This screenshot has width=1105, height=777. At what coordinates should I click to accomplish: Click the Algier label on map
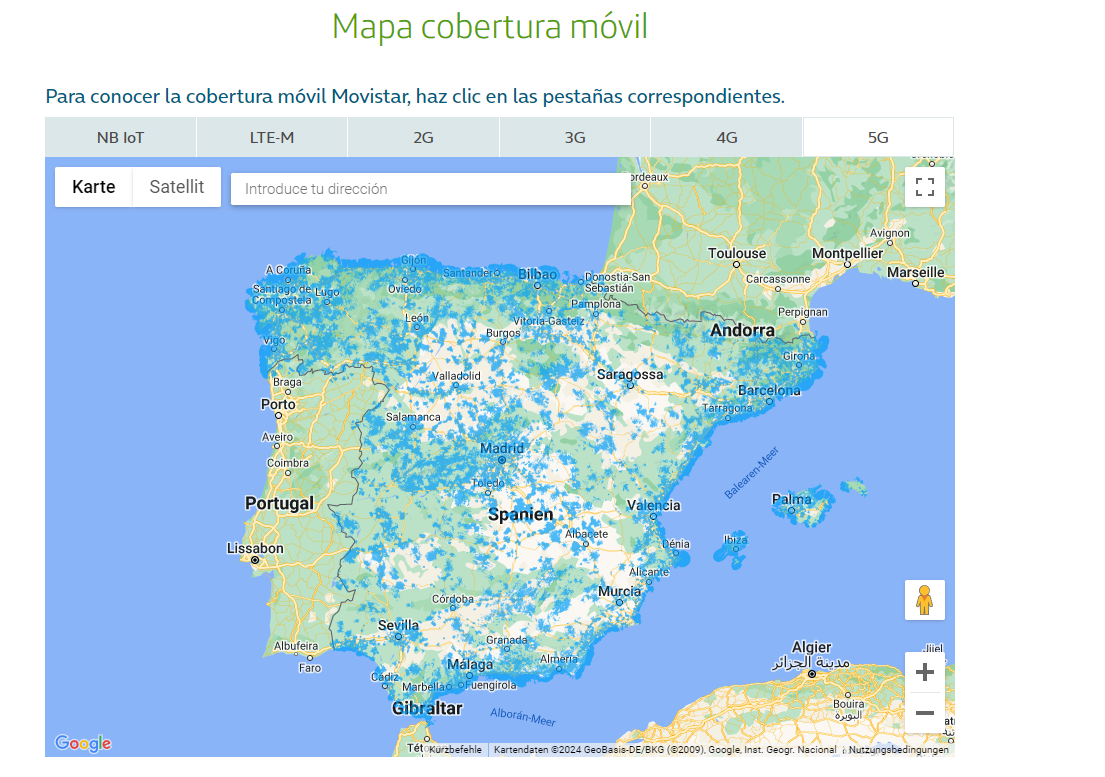click(811, 647)
